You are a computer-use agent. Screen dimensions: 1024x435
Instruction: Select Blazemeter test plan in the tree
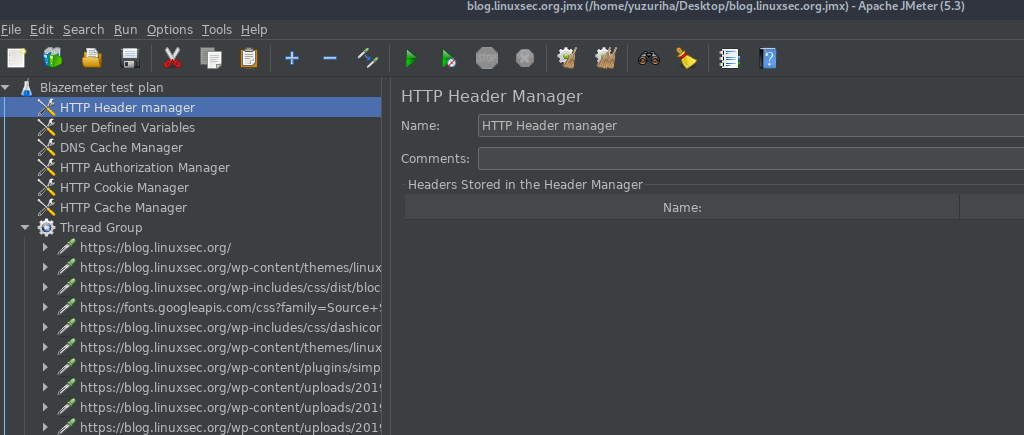coord(102,88)
